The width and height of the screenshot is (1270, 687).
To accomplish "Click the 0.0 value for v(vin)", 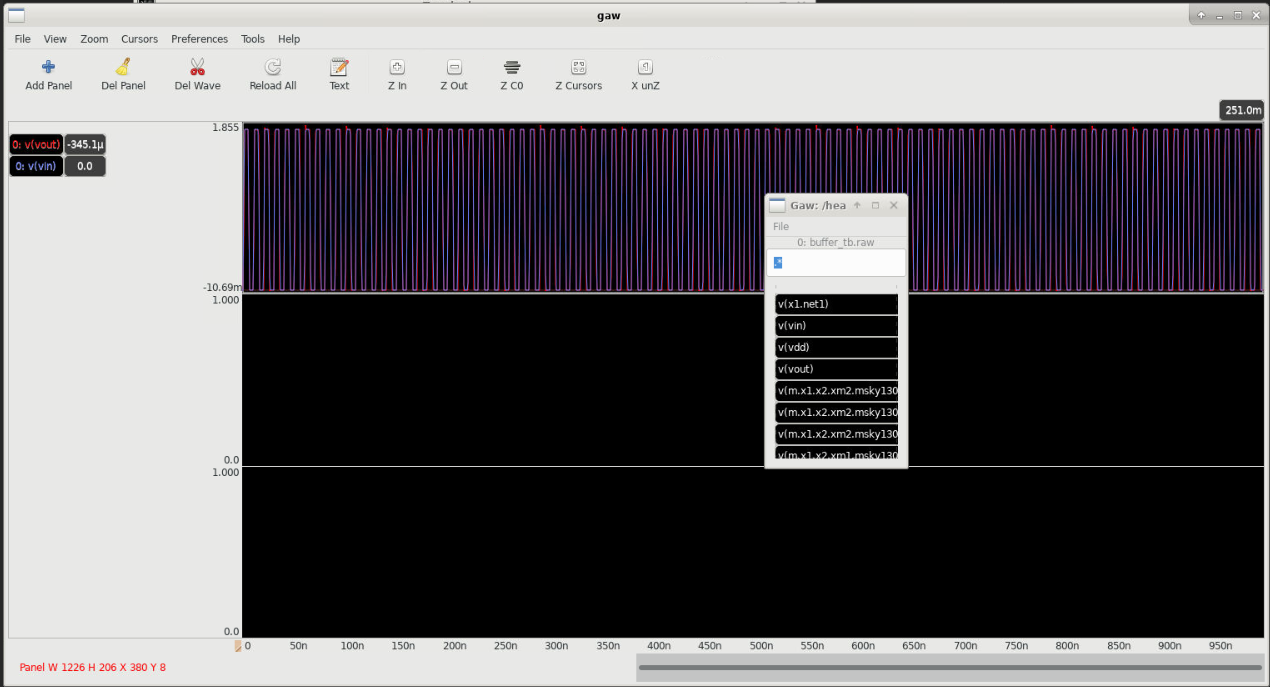I will [x=85, y=166].
